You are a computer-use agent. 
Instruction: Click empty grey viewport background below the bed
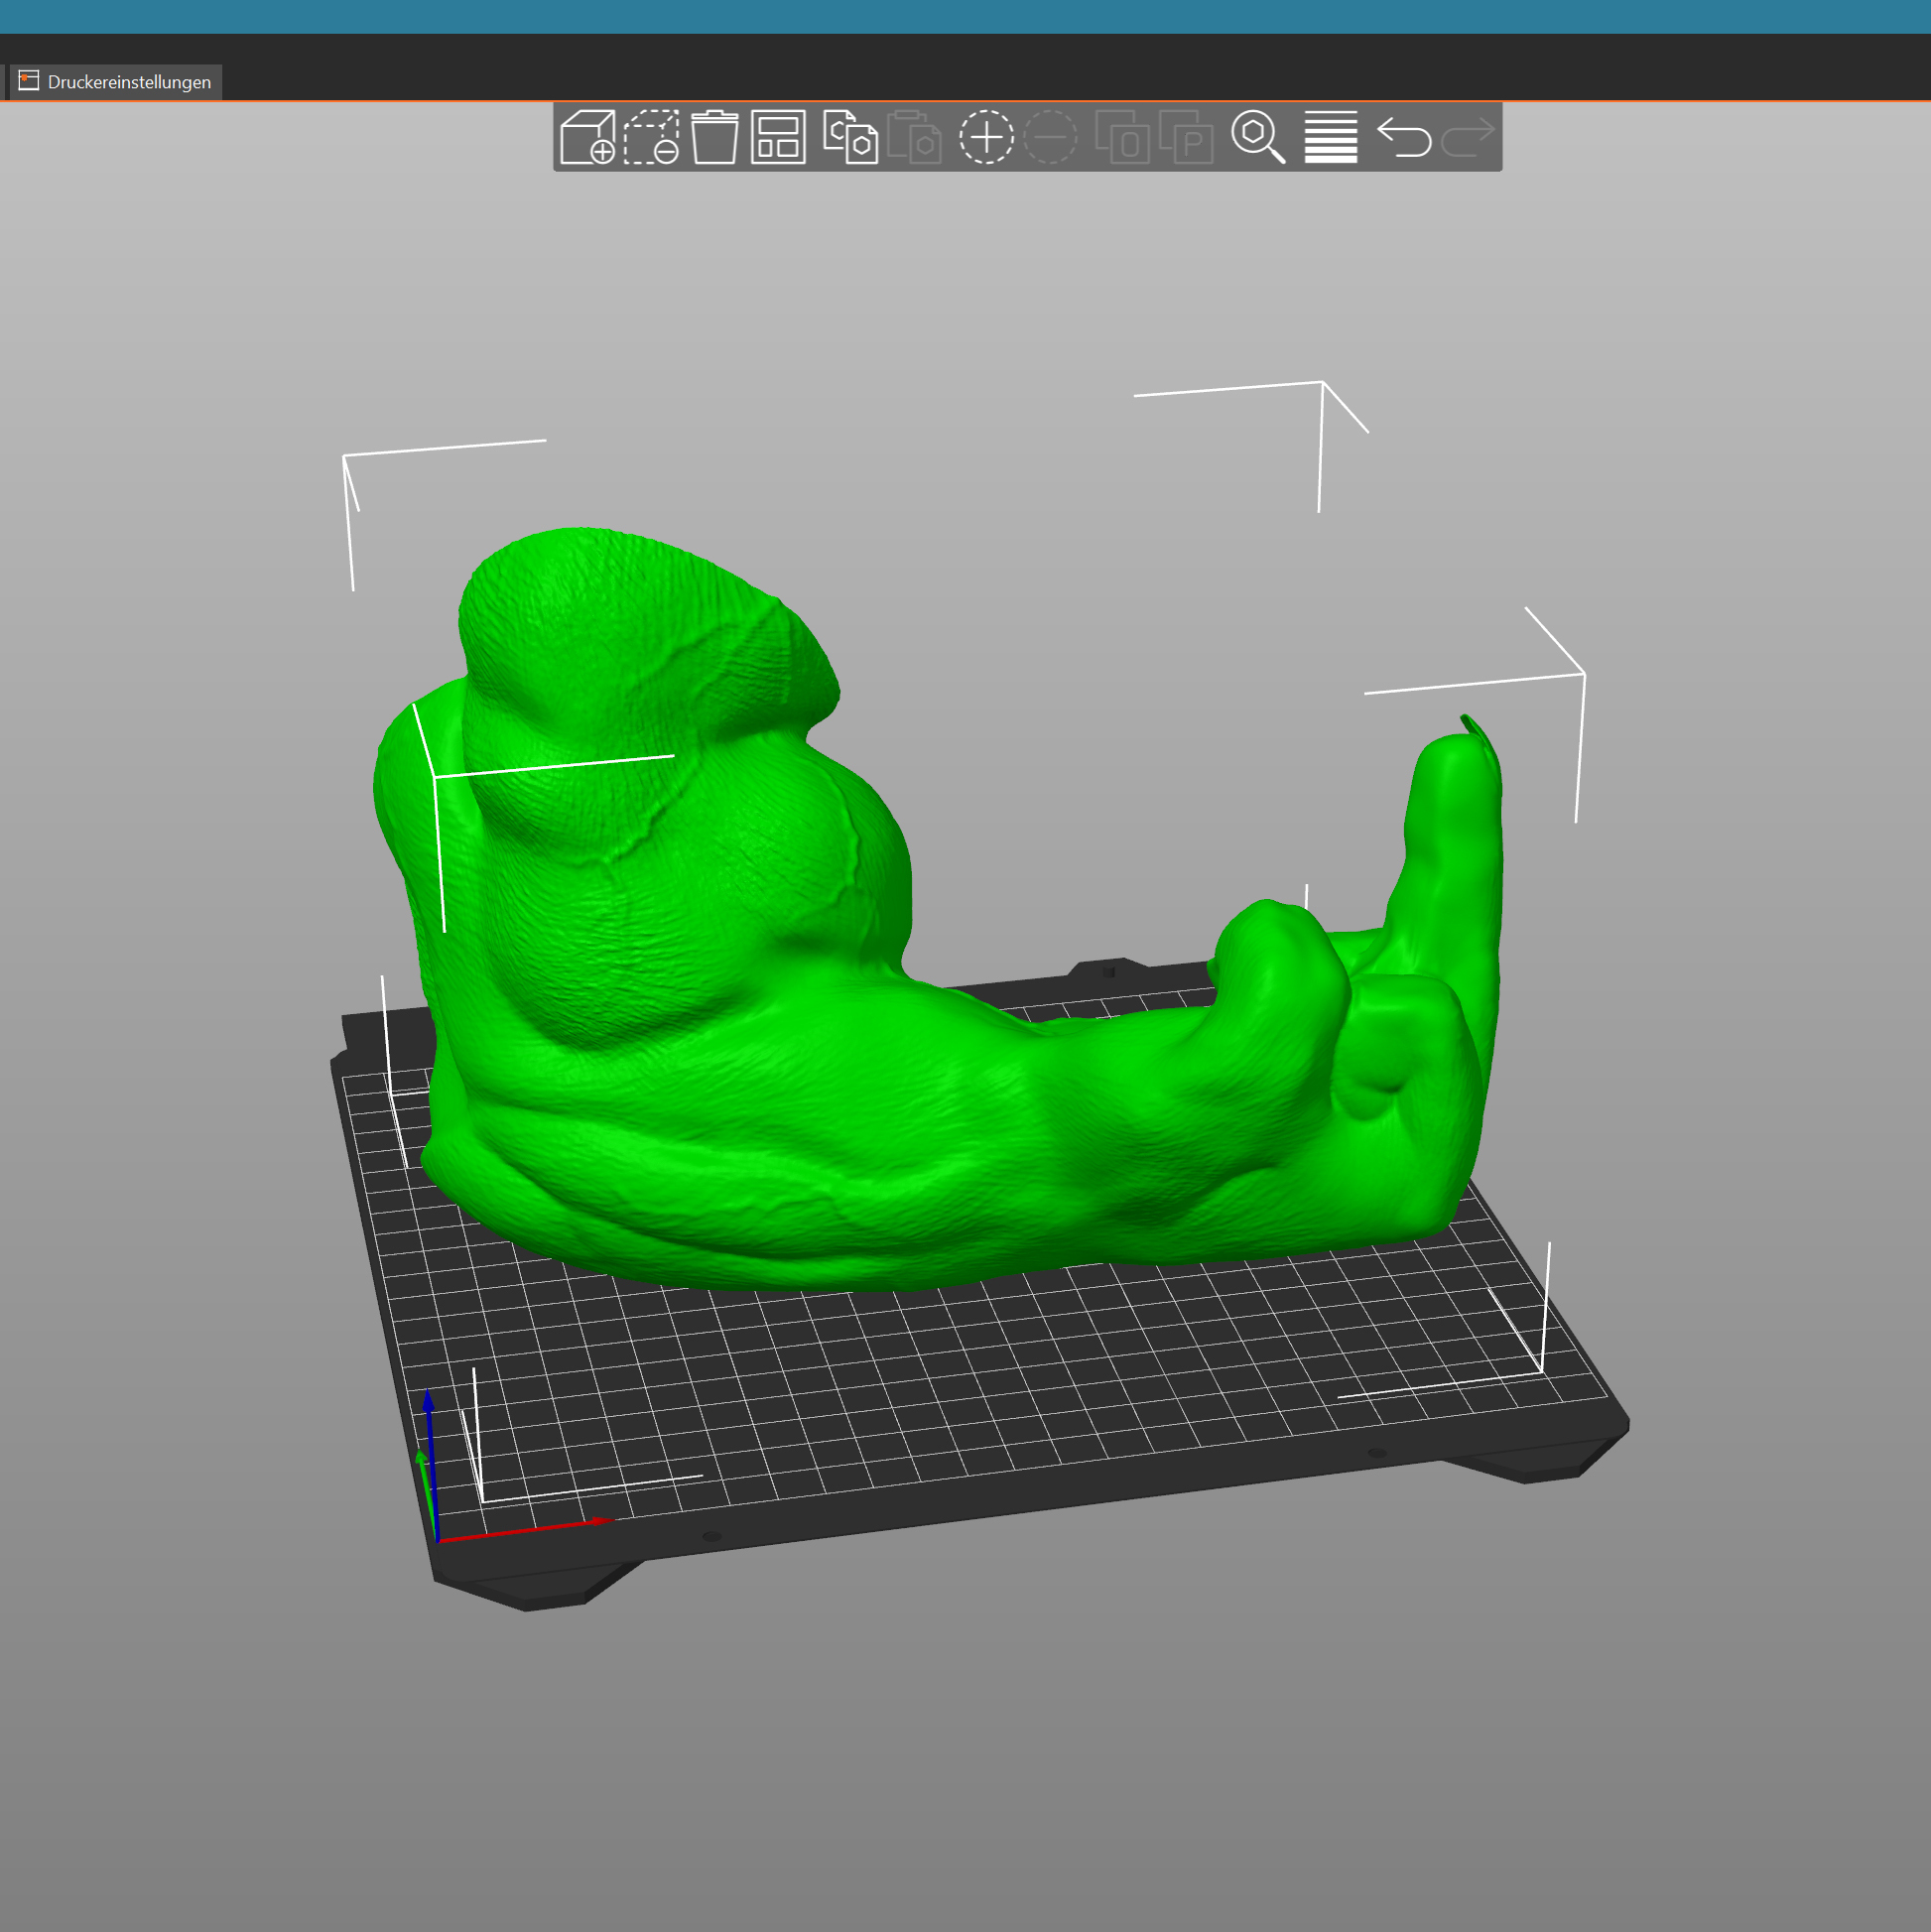pos(1000,1750)
